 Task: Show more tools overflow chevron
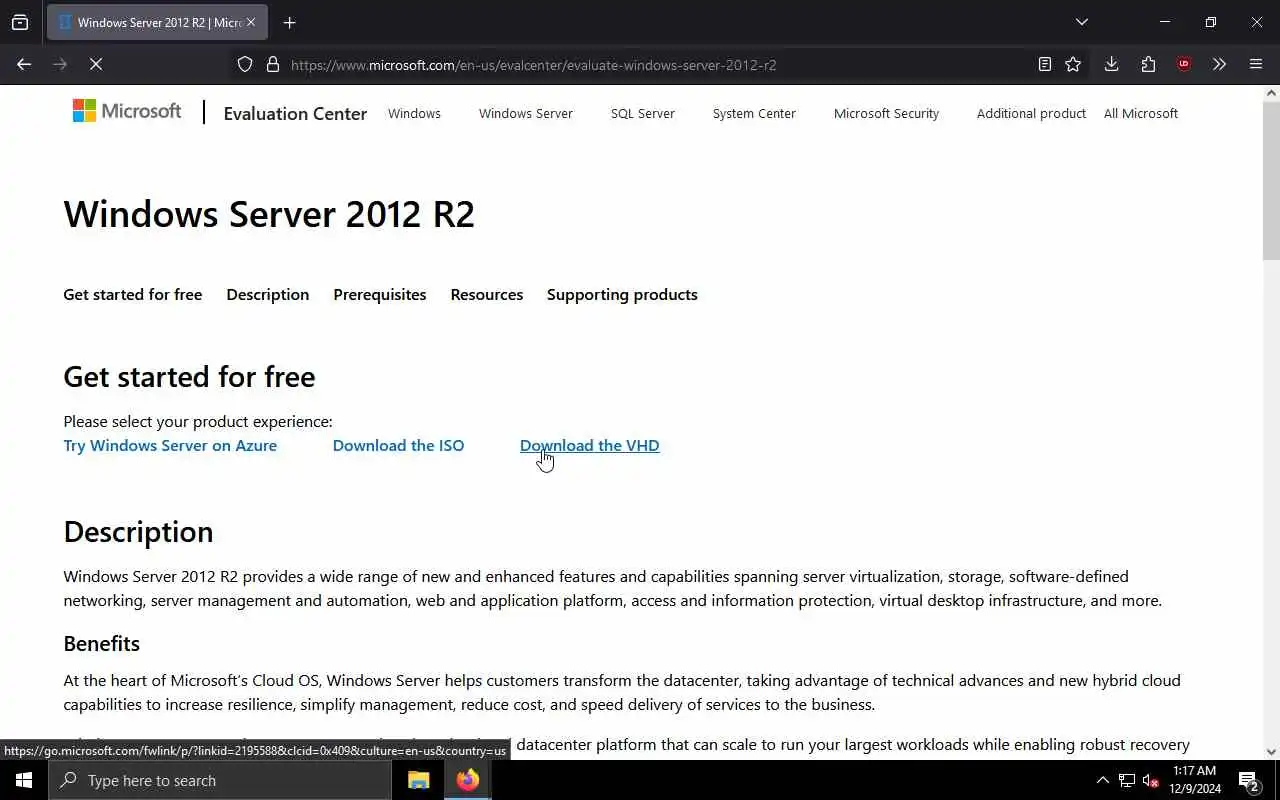pyautogui.click(x=1219, y=64)
